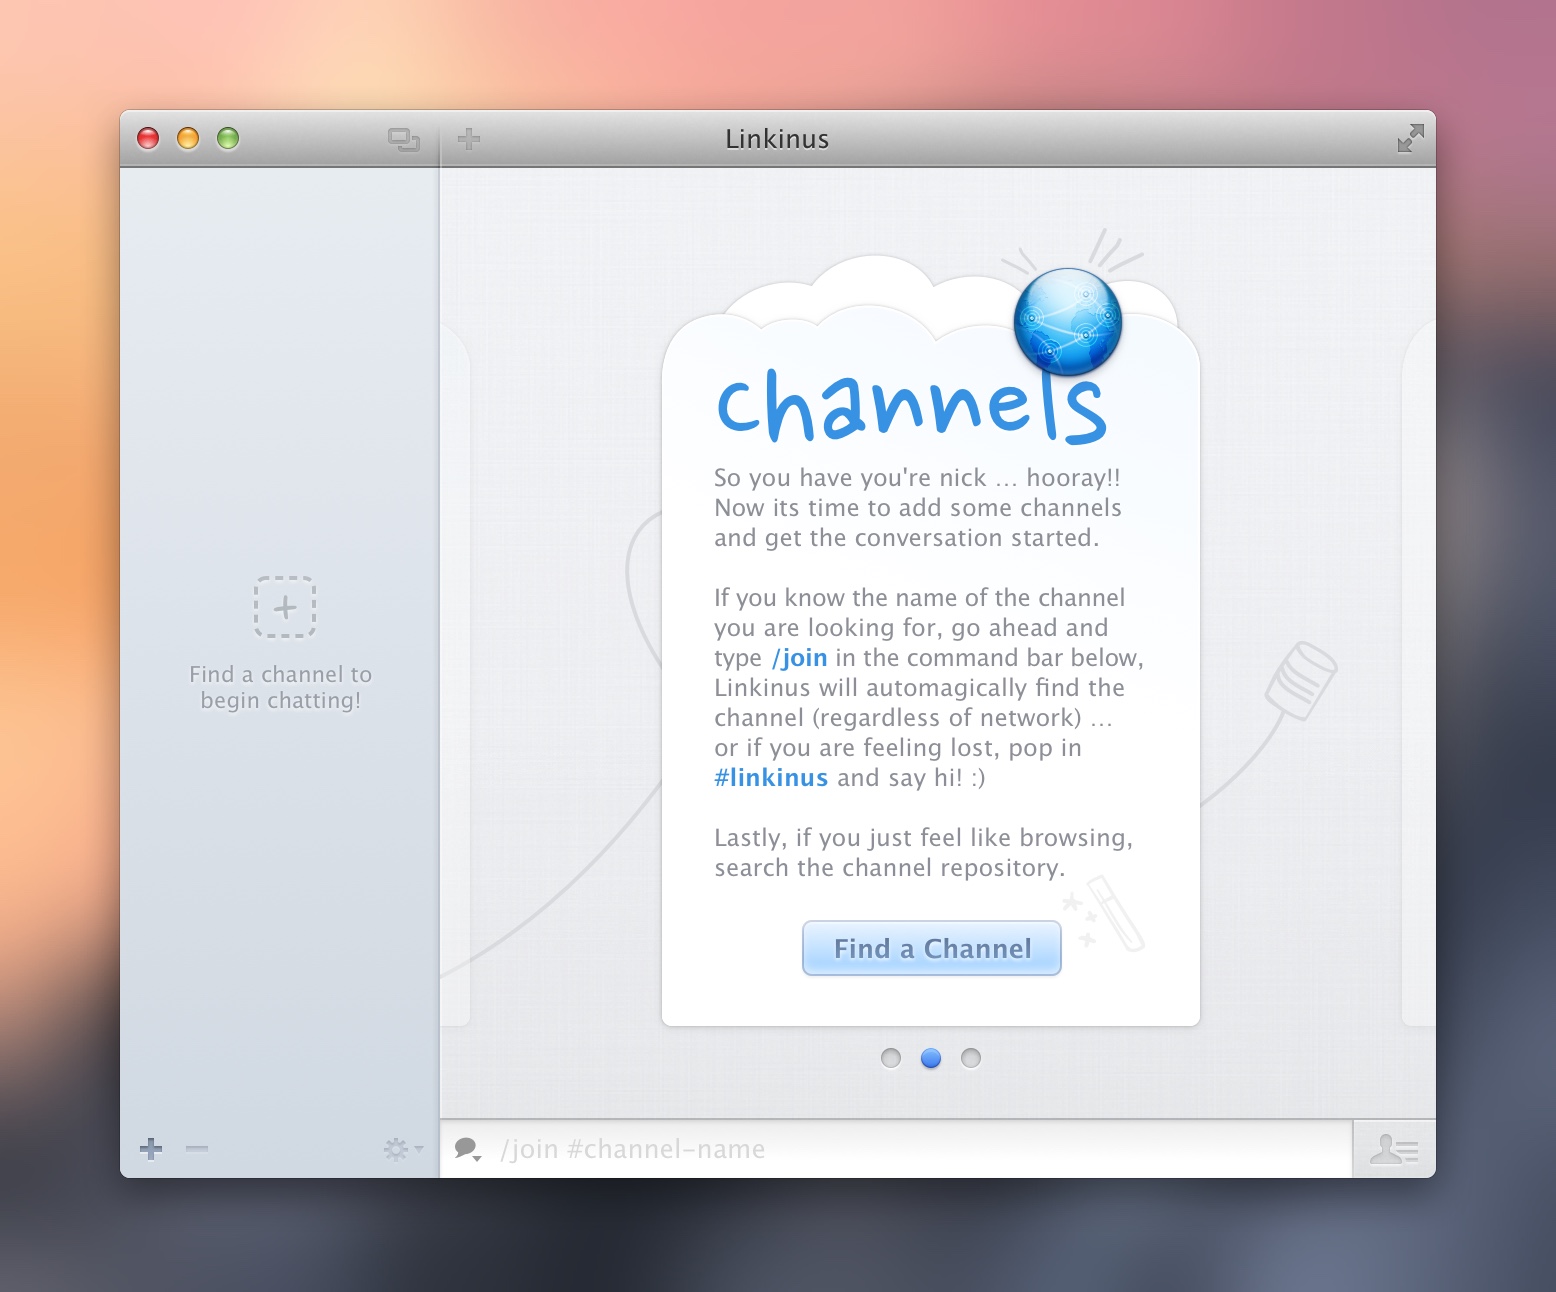Show the next card at right edge

[x=1419, y=675]
